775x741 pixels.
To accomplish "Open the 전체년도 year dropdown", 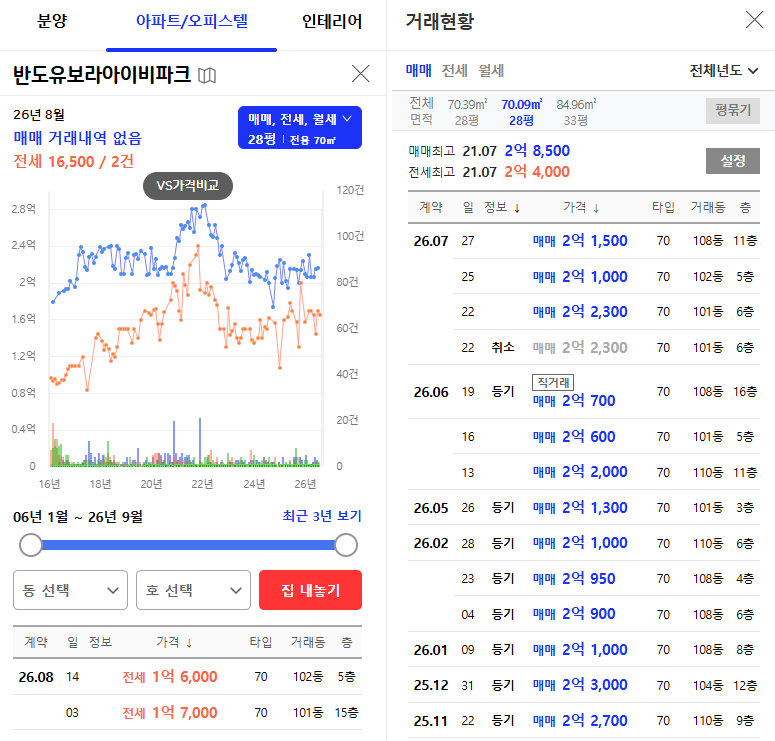I will point(724,70).
